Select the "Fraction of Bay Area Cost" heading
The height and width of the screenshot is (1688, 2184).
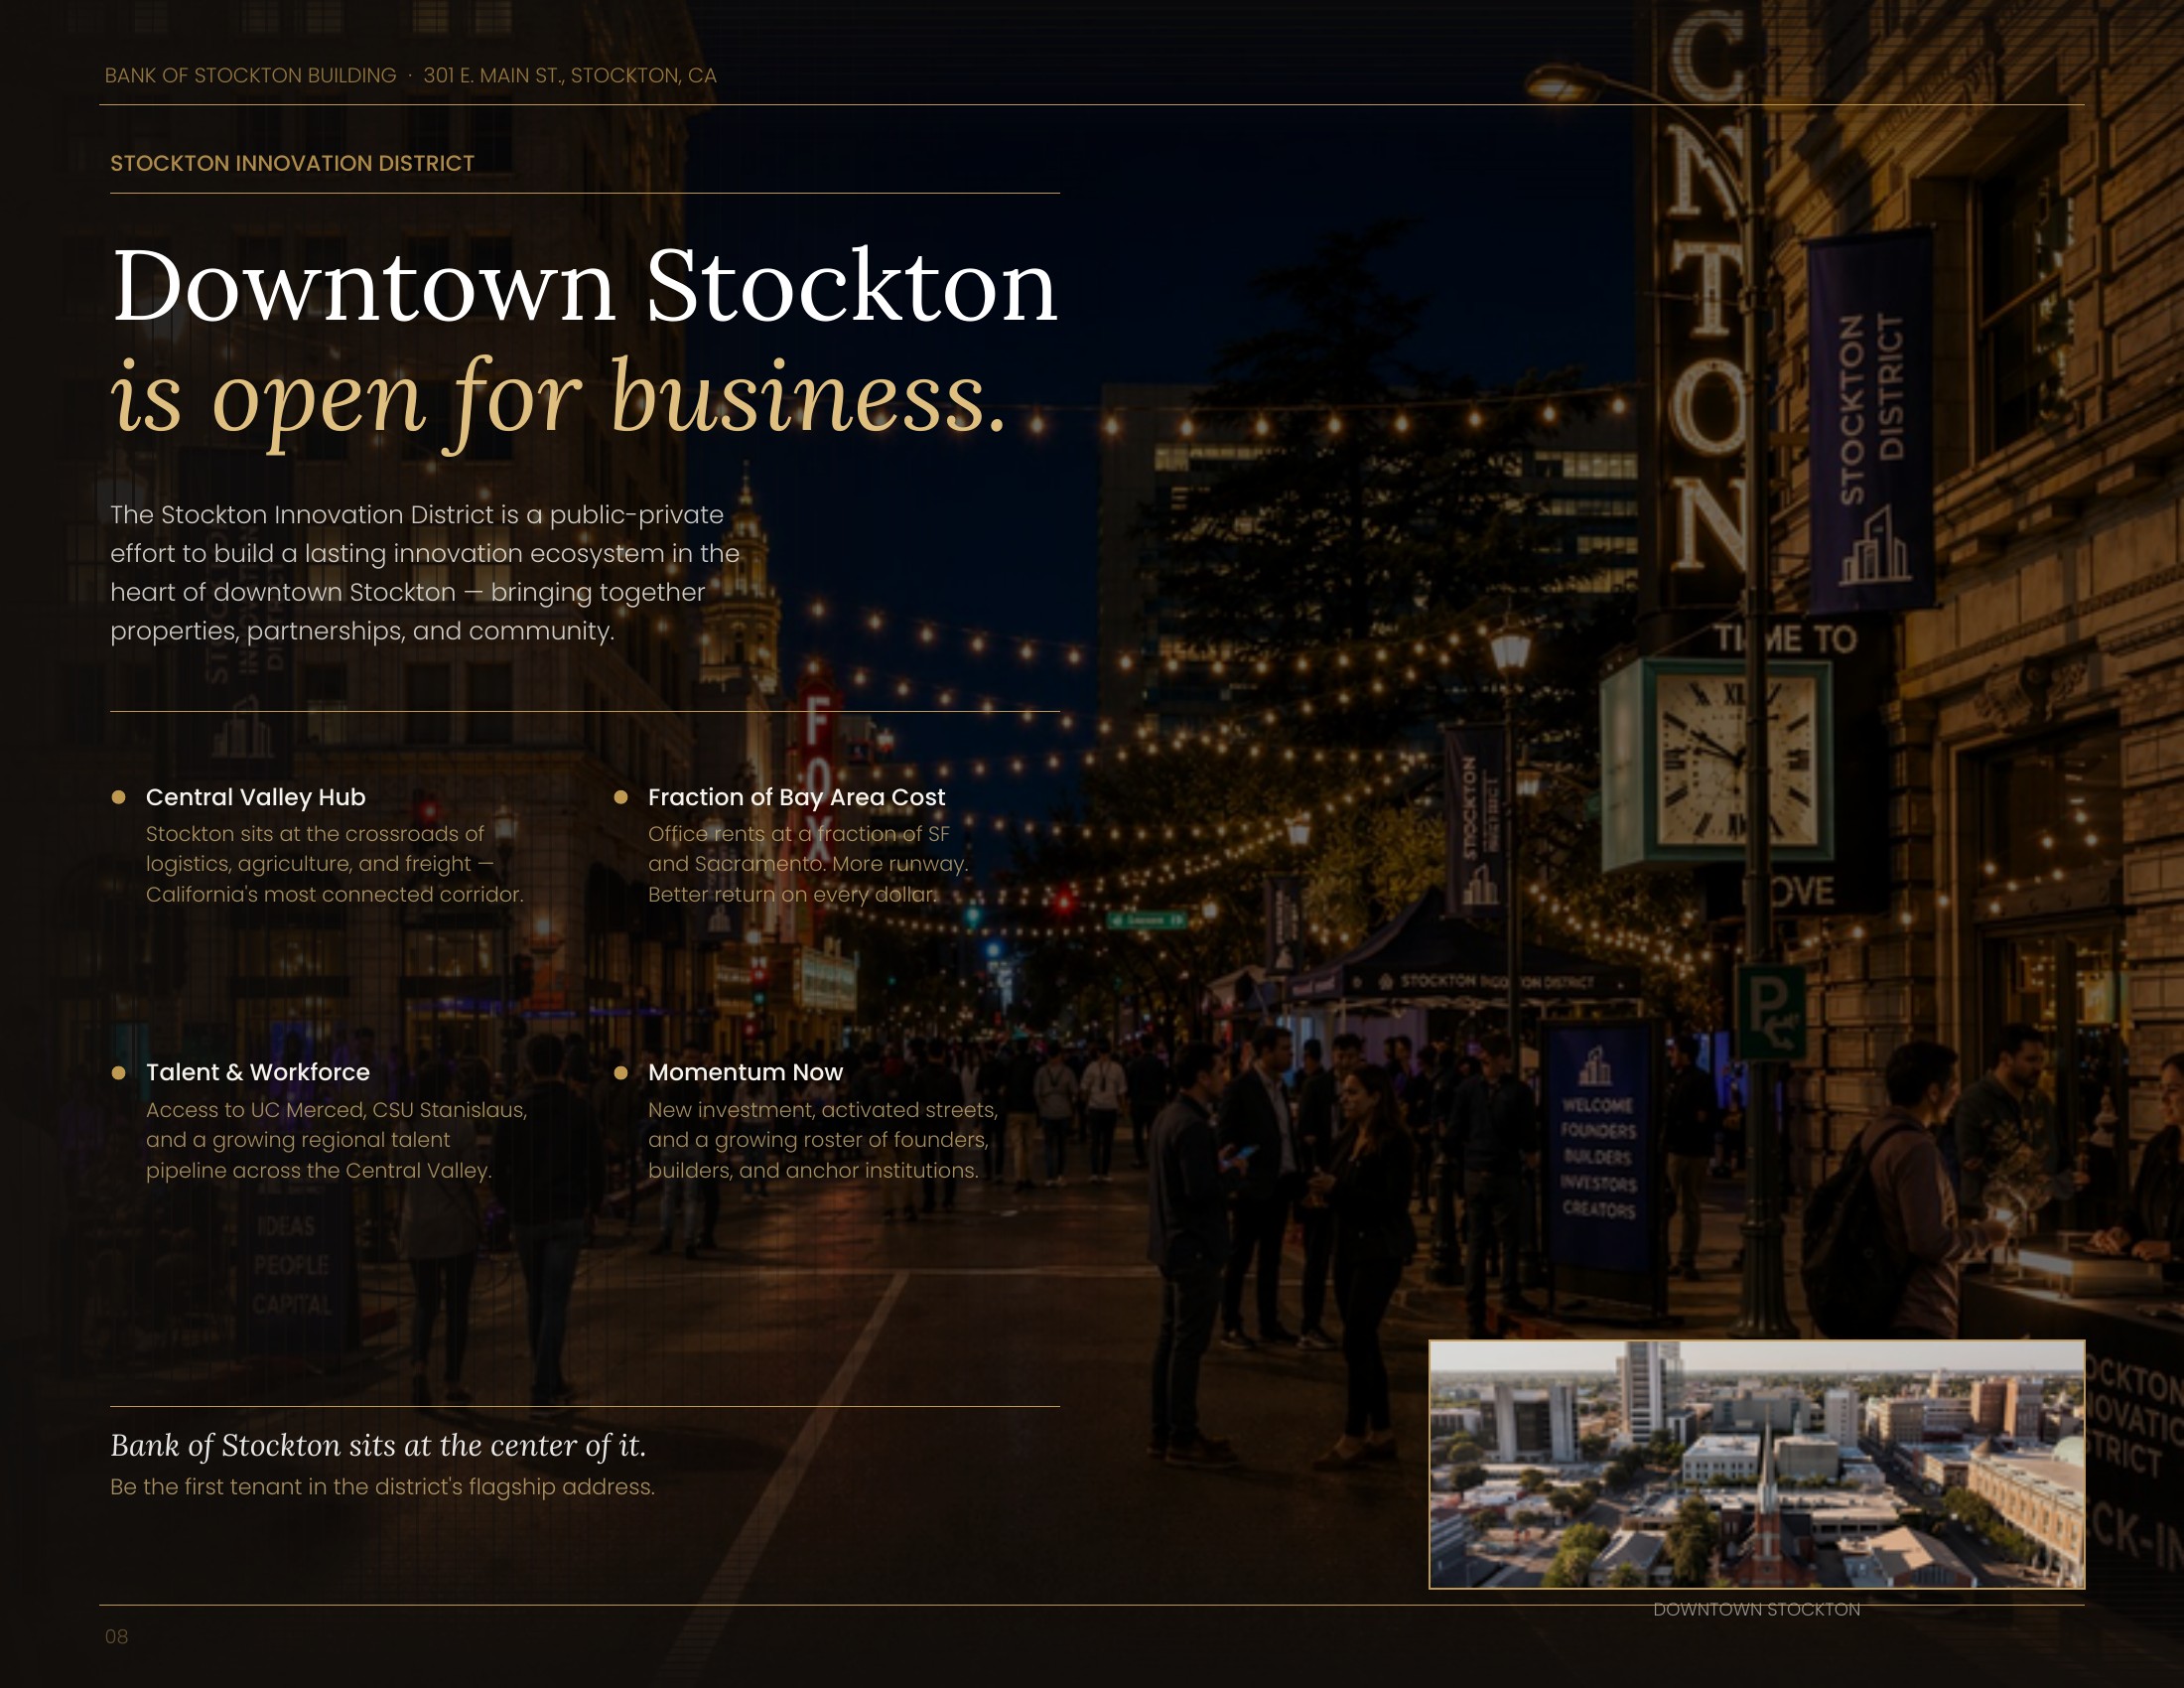coord(796,797)
